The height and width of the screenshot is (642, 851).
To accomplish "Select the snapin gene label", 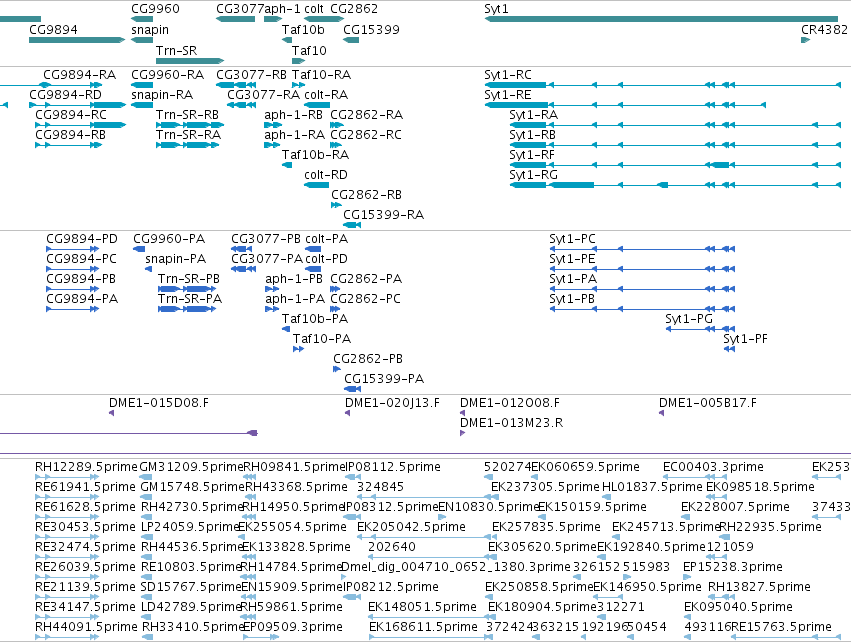I will pos(150,30).
